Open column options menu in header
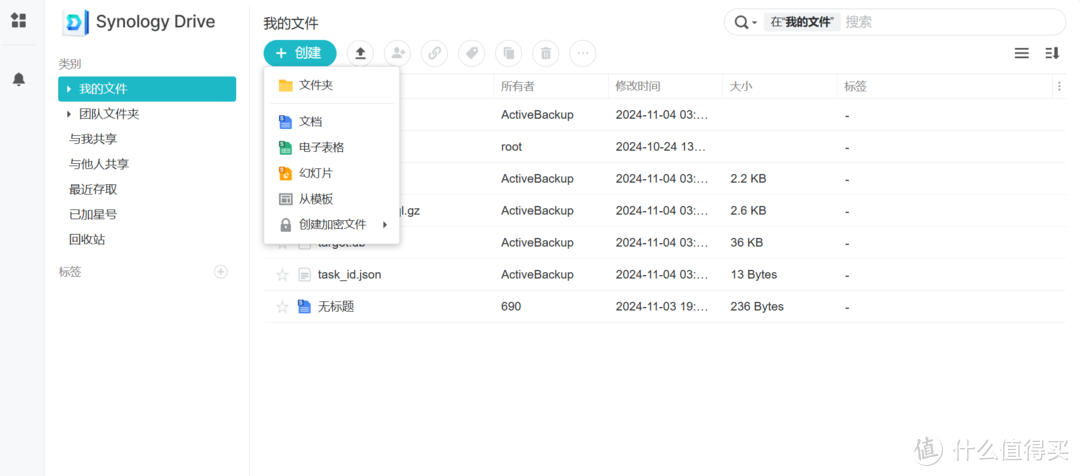 point(1059,86)
